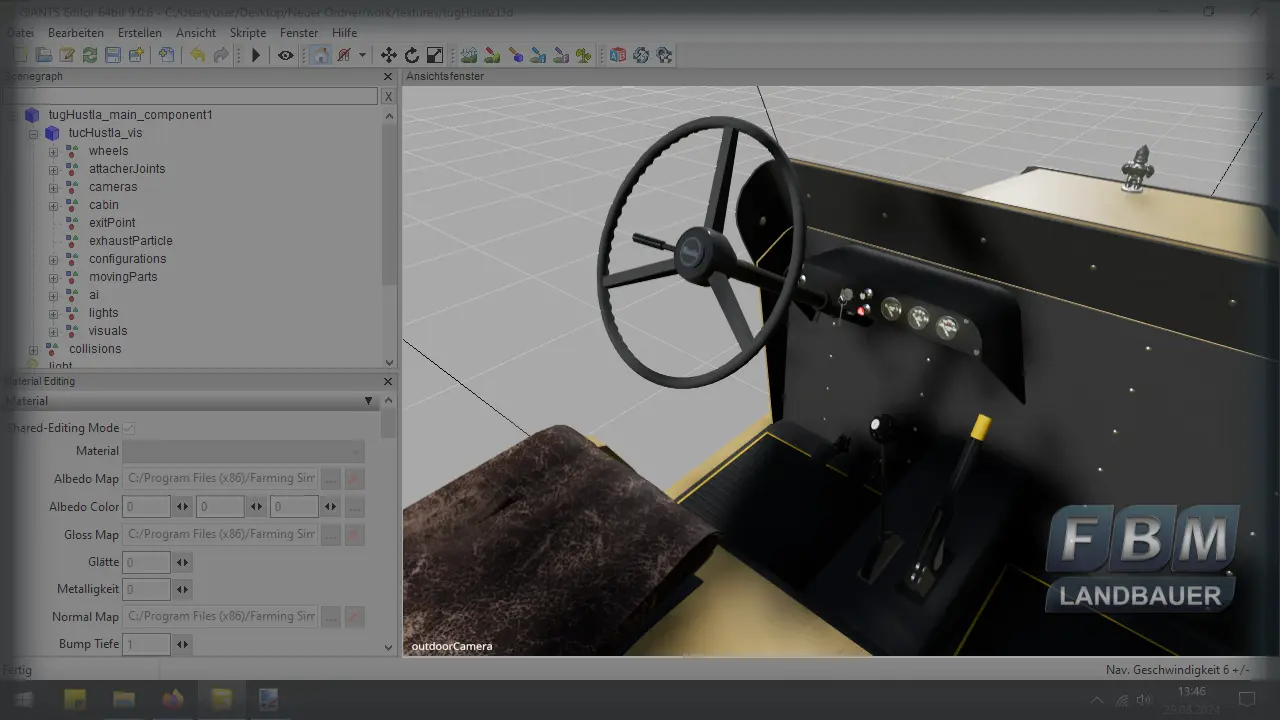This screenshot has height=720, width=1280.
Task: Open the Skripte menu
Action: [x=248, y=33]
